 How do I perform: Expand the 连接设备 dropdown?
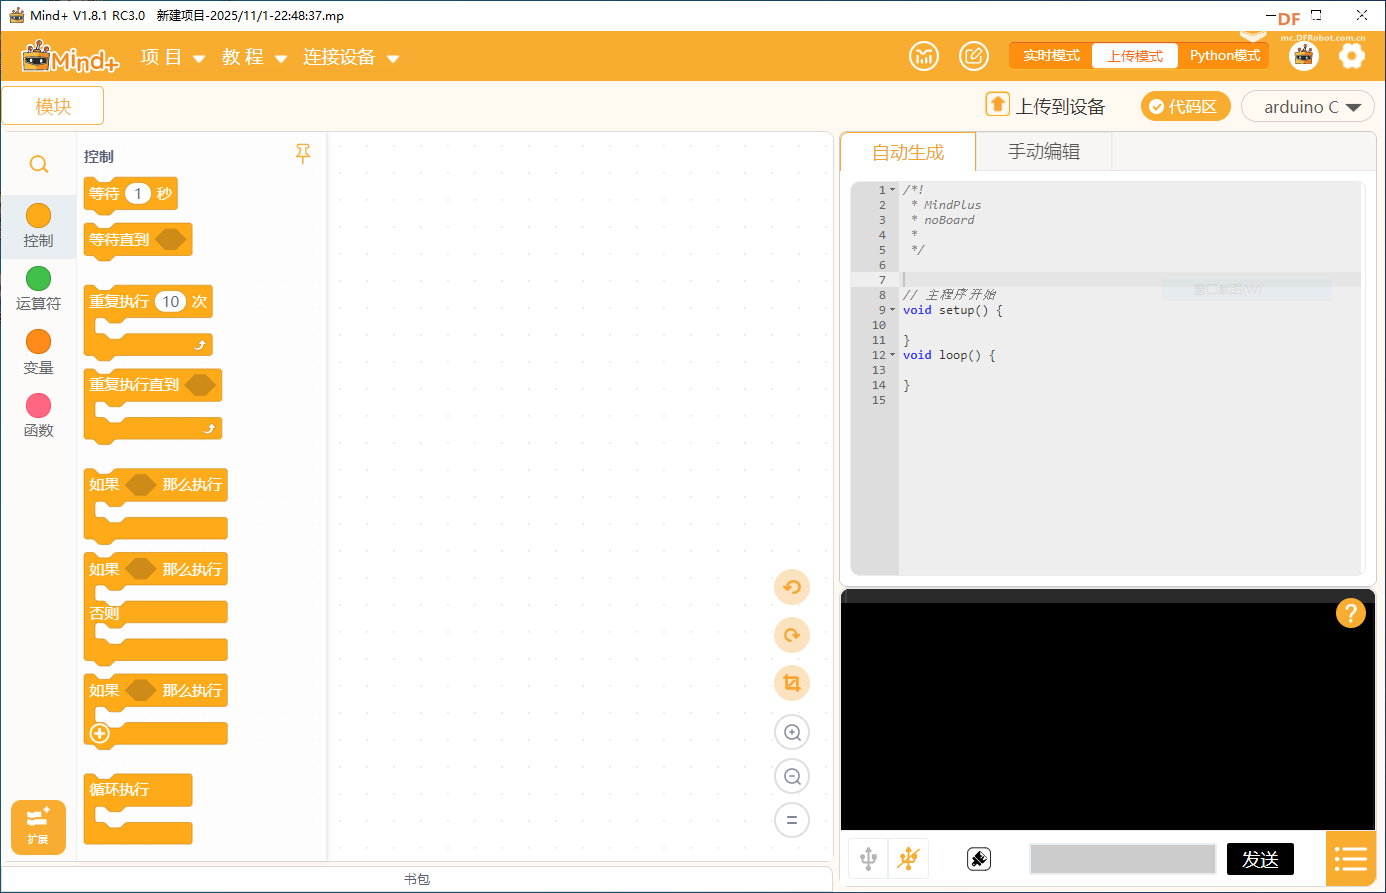pos(351,57)
